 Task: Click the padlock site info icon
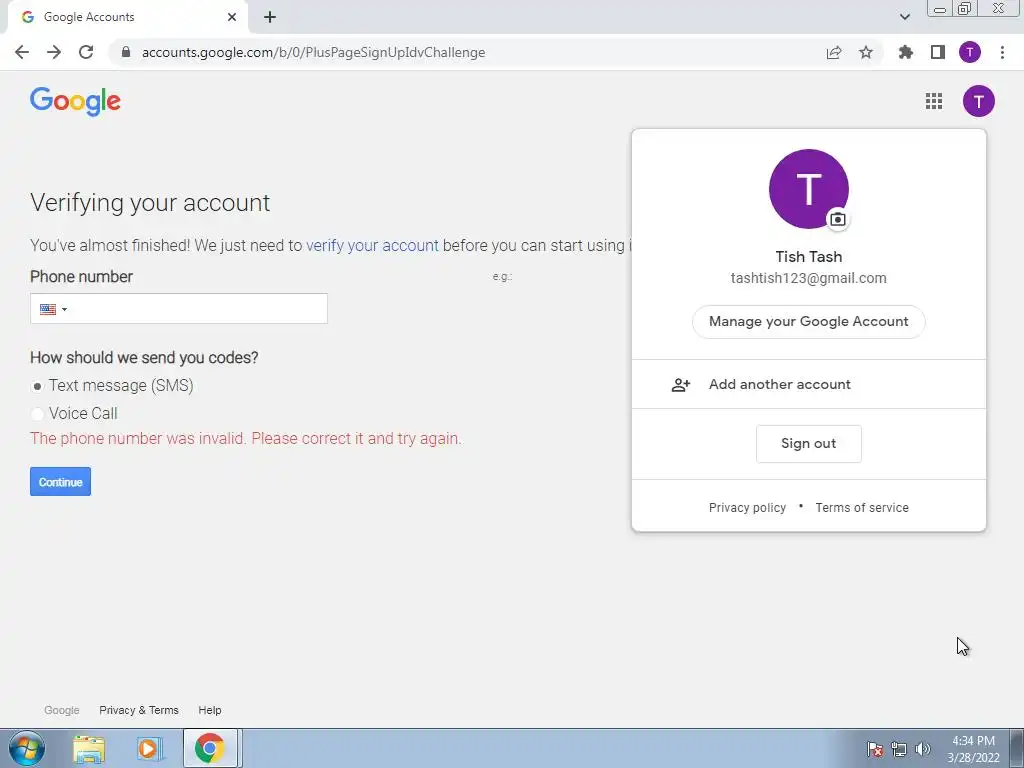pyautogui.click(x=126, y=52)
